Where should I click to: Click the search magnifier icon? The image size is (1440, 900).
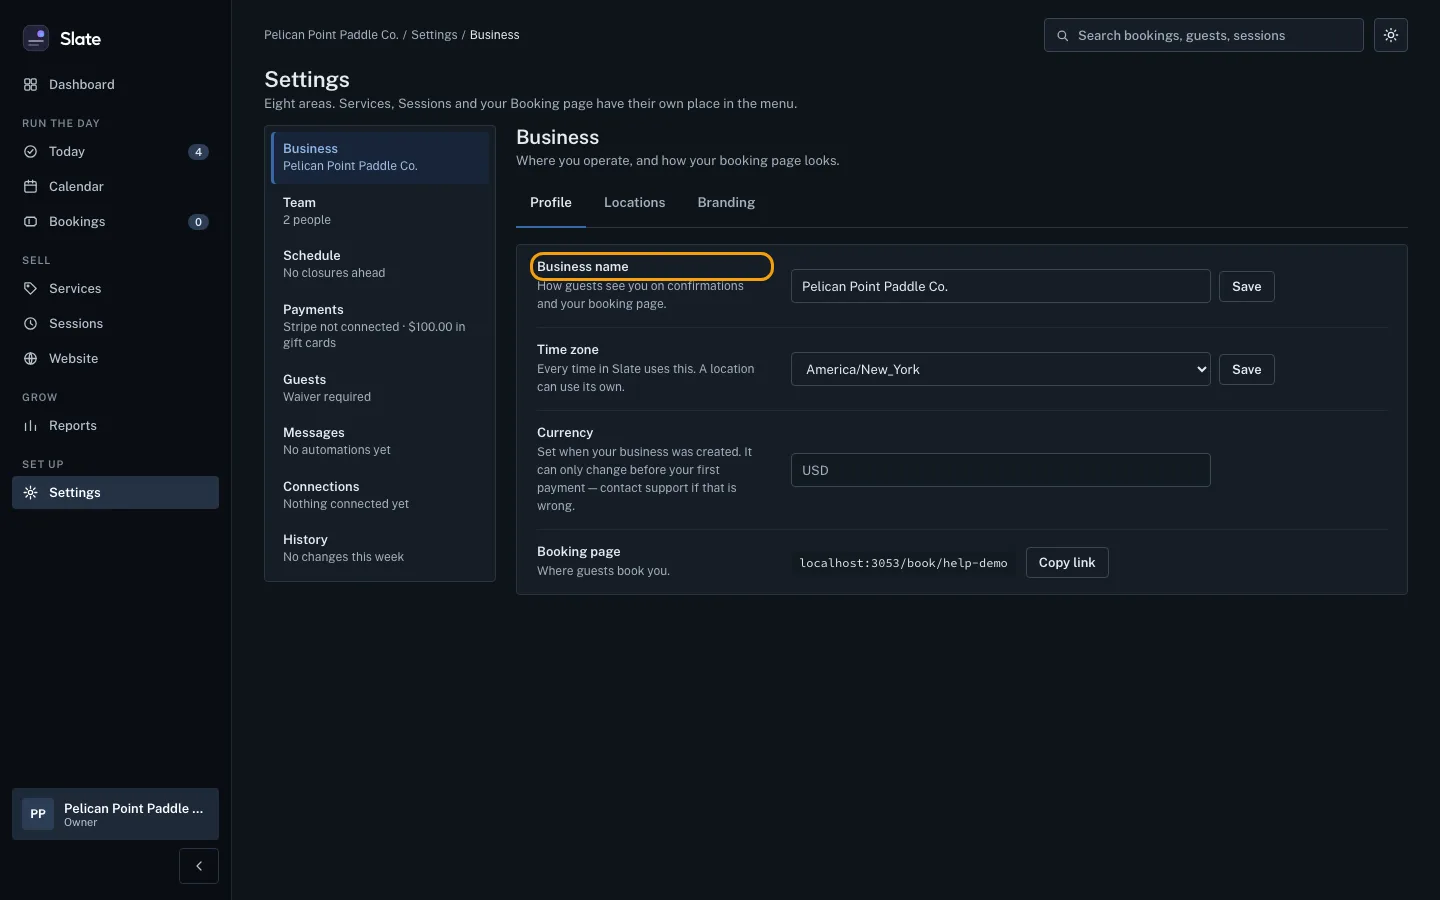click(x=1063, y=36)
